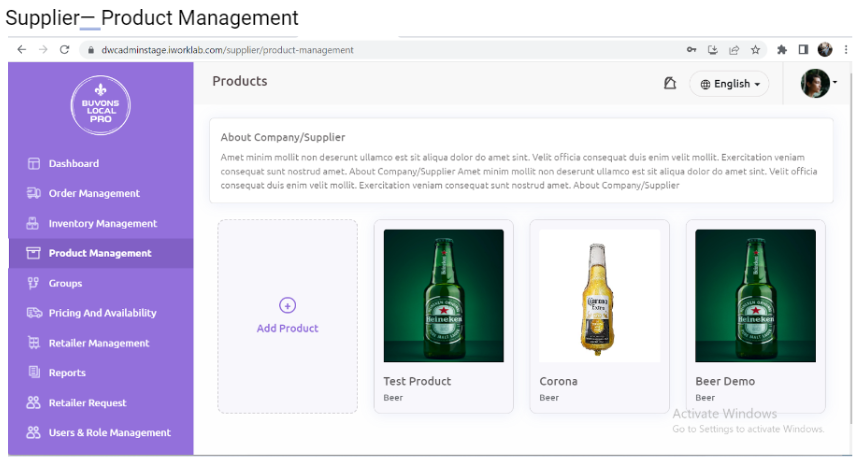The width and height of the screenshot is (856, 459).
Task: Open the user profile avatar dropdown
Action: [817, 84]
